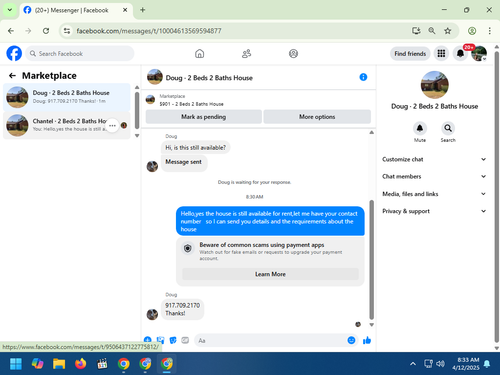
Task: Open the three-dots options on Chantel chat
Action: [112, 125]
